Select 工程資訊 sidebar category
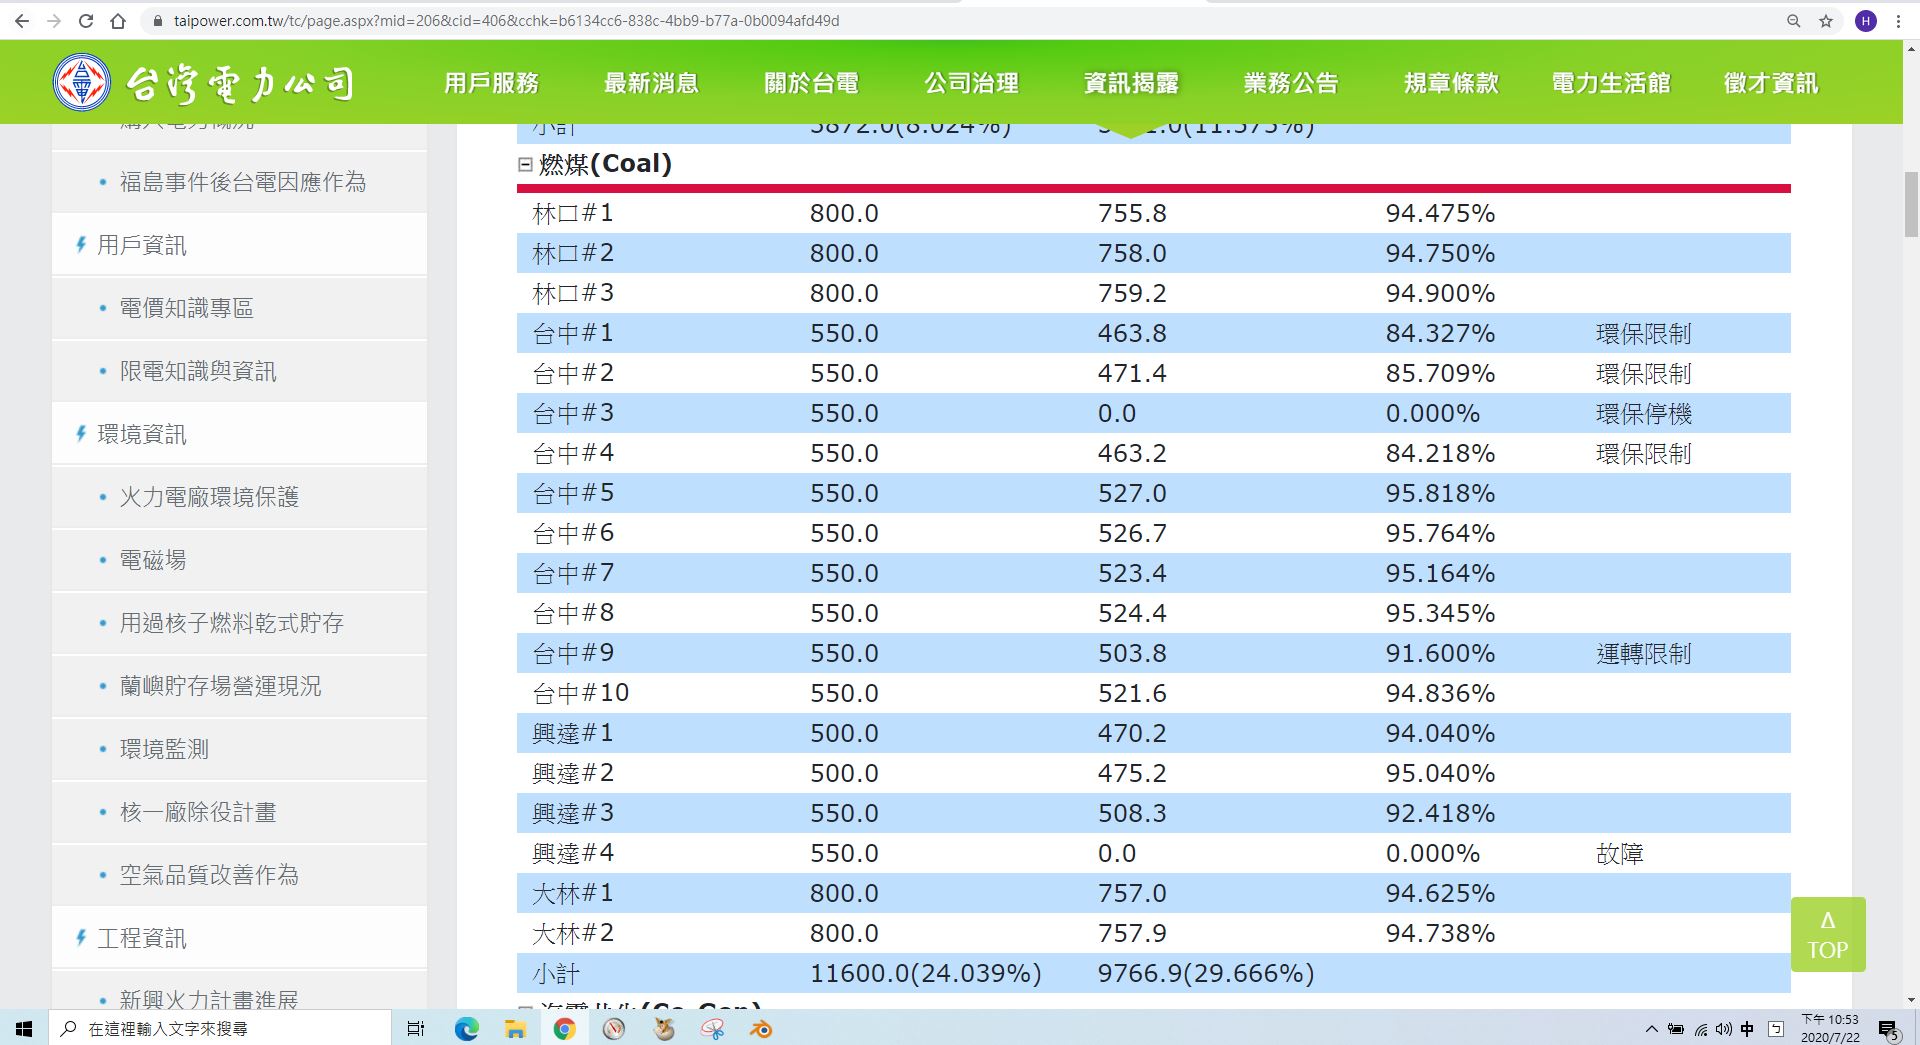 (141, 938)
